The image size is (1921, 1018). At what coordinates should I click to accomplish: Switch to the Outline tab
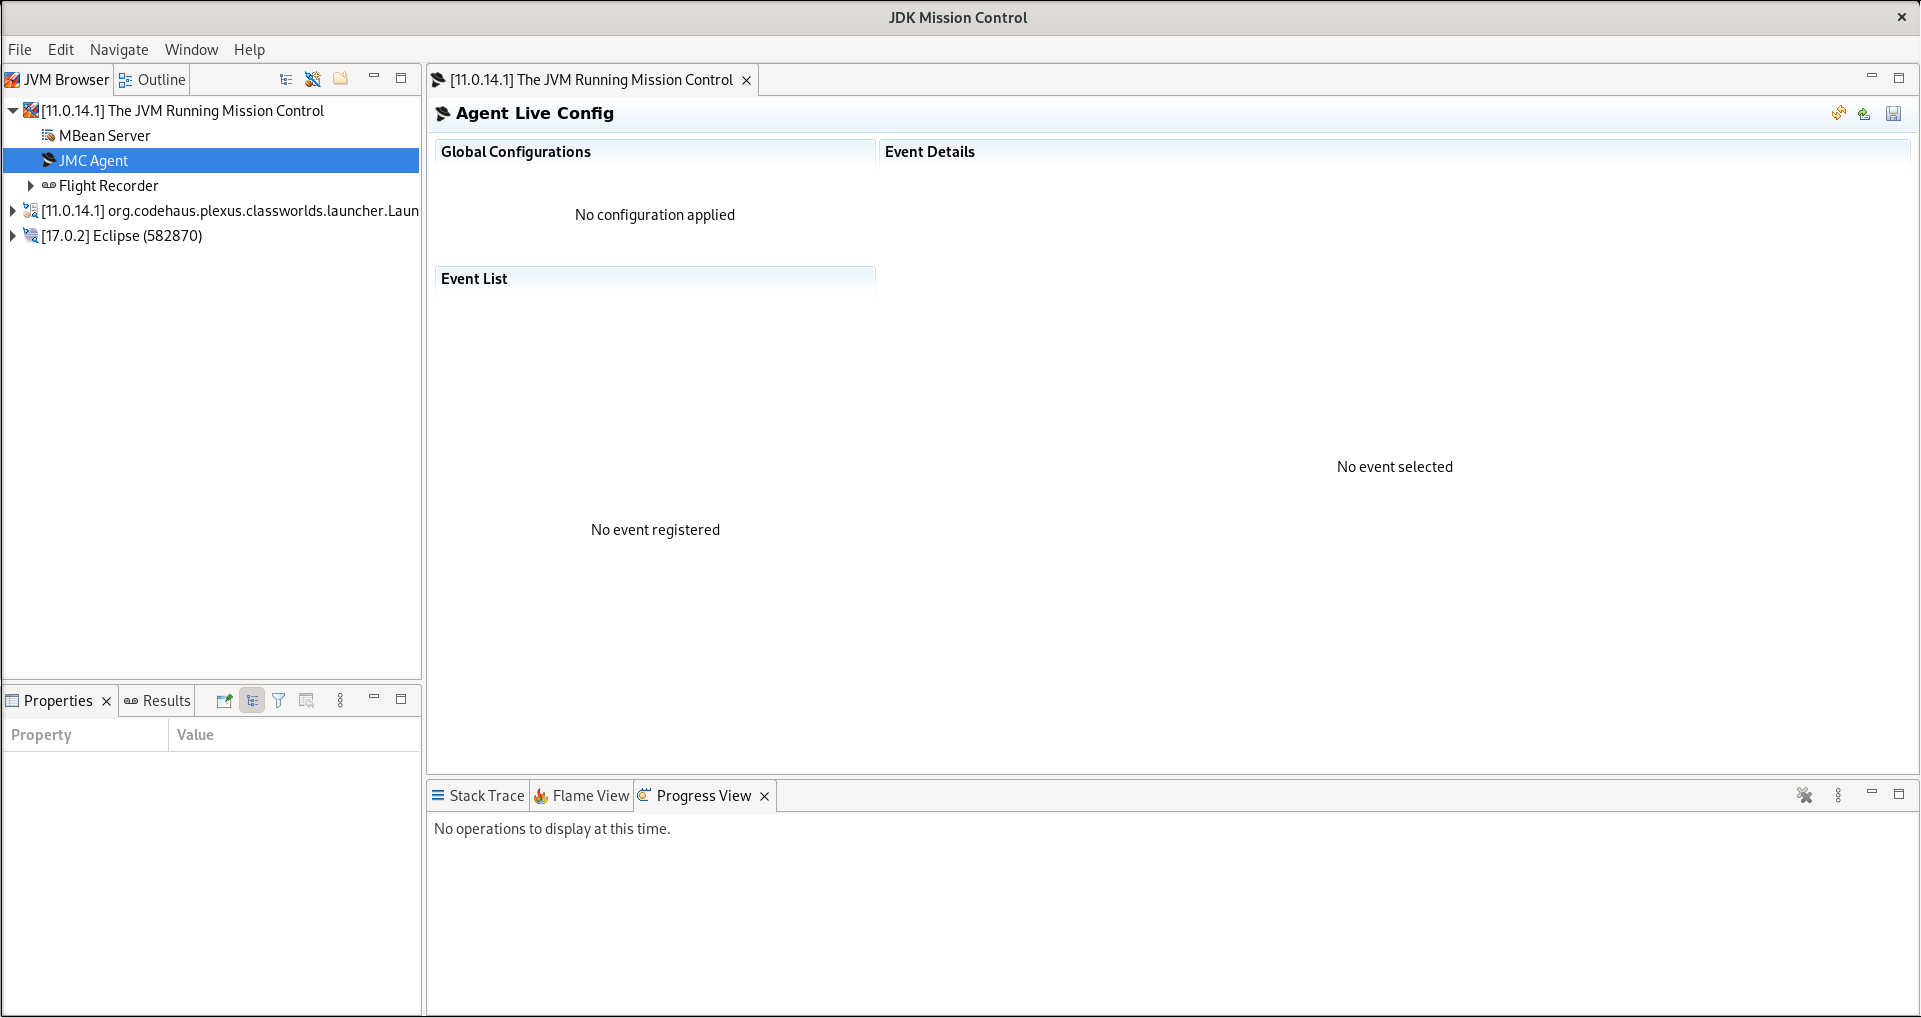pos(153,80)
